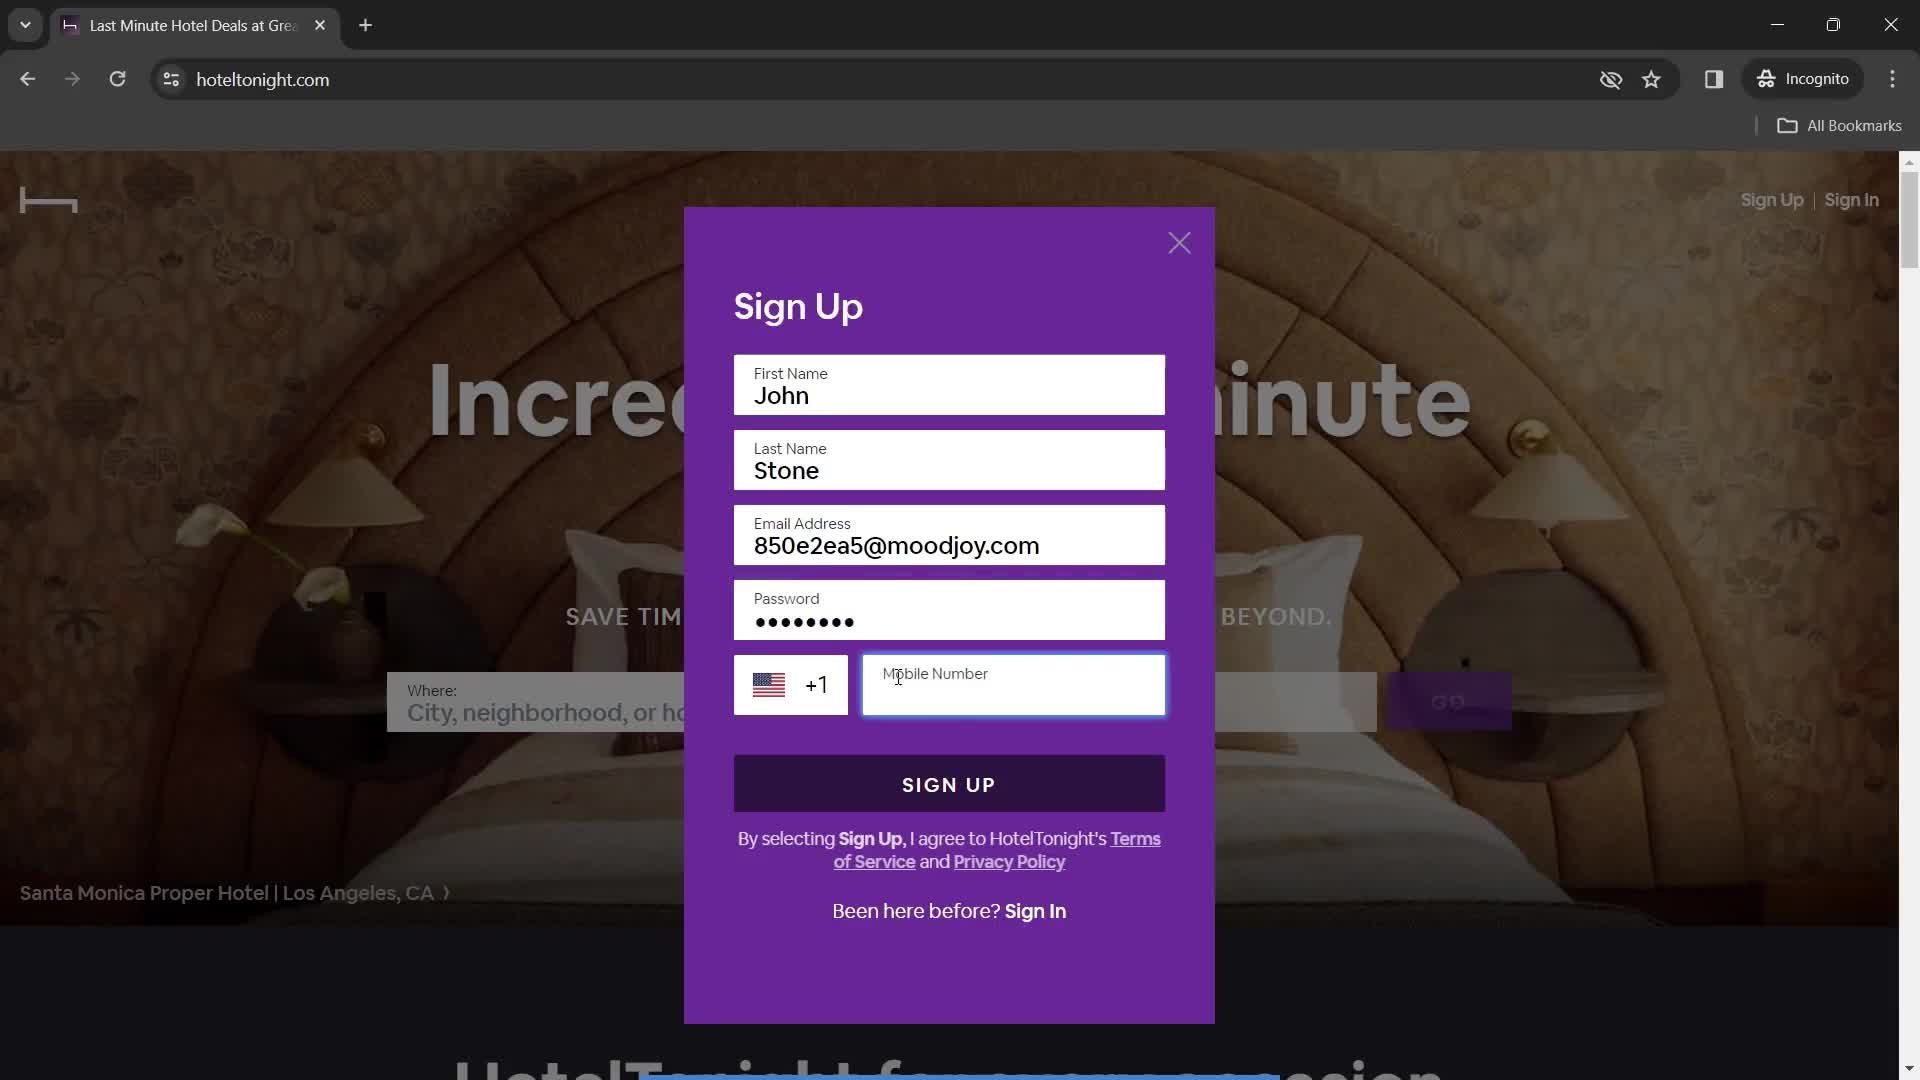Click Sign In in the page header
The width and height of the screenshot is (1920, 1080).
pyautogui.click(x=1851, y=200)
